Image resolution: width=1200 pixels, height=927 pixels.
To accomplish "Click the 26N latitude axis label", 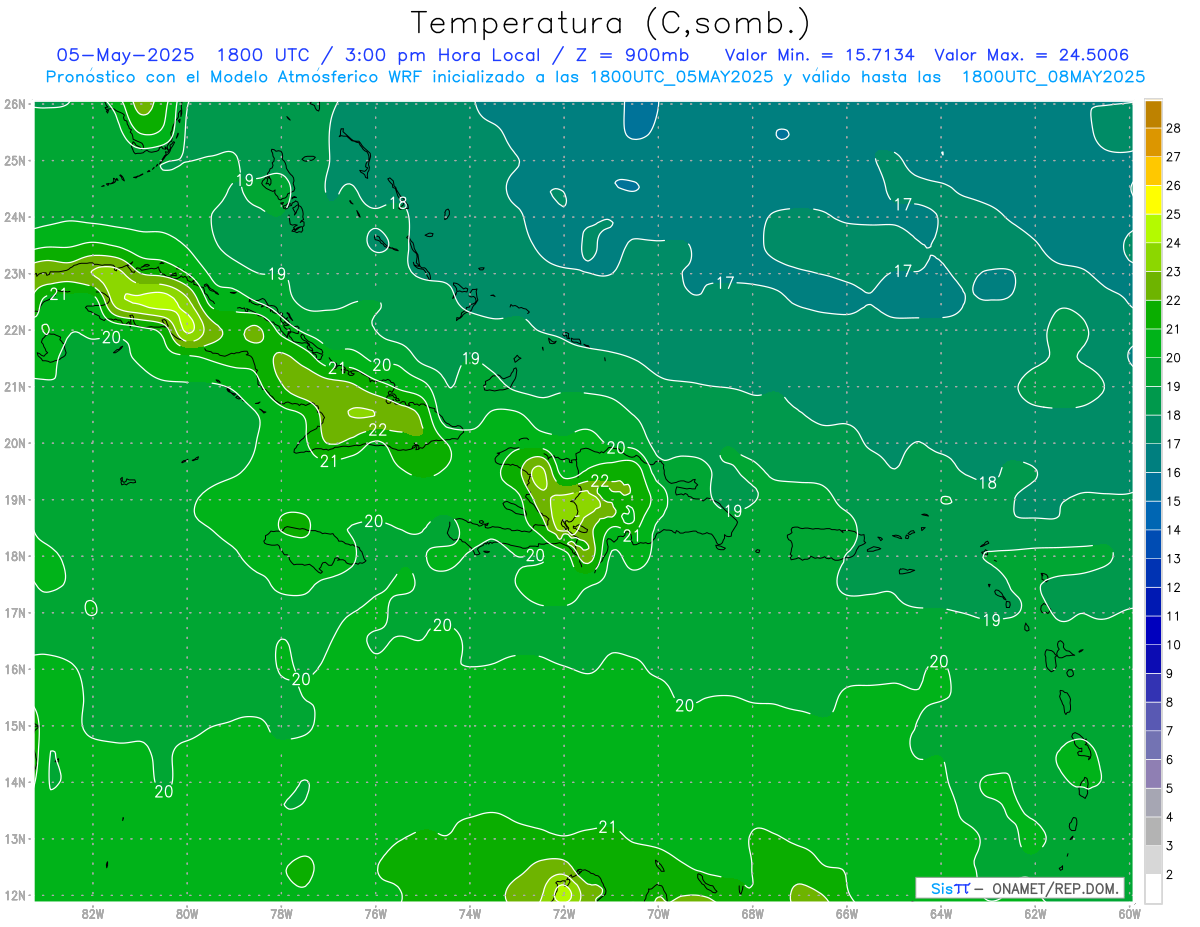I will tap(14, 104).
